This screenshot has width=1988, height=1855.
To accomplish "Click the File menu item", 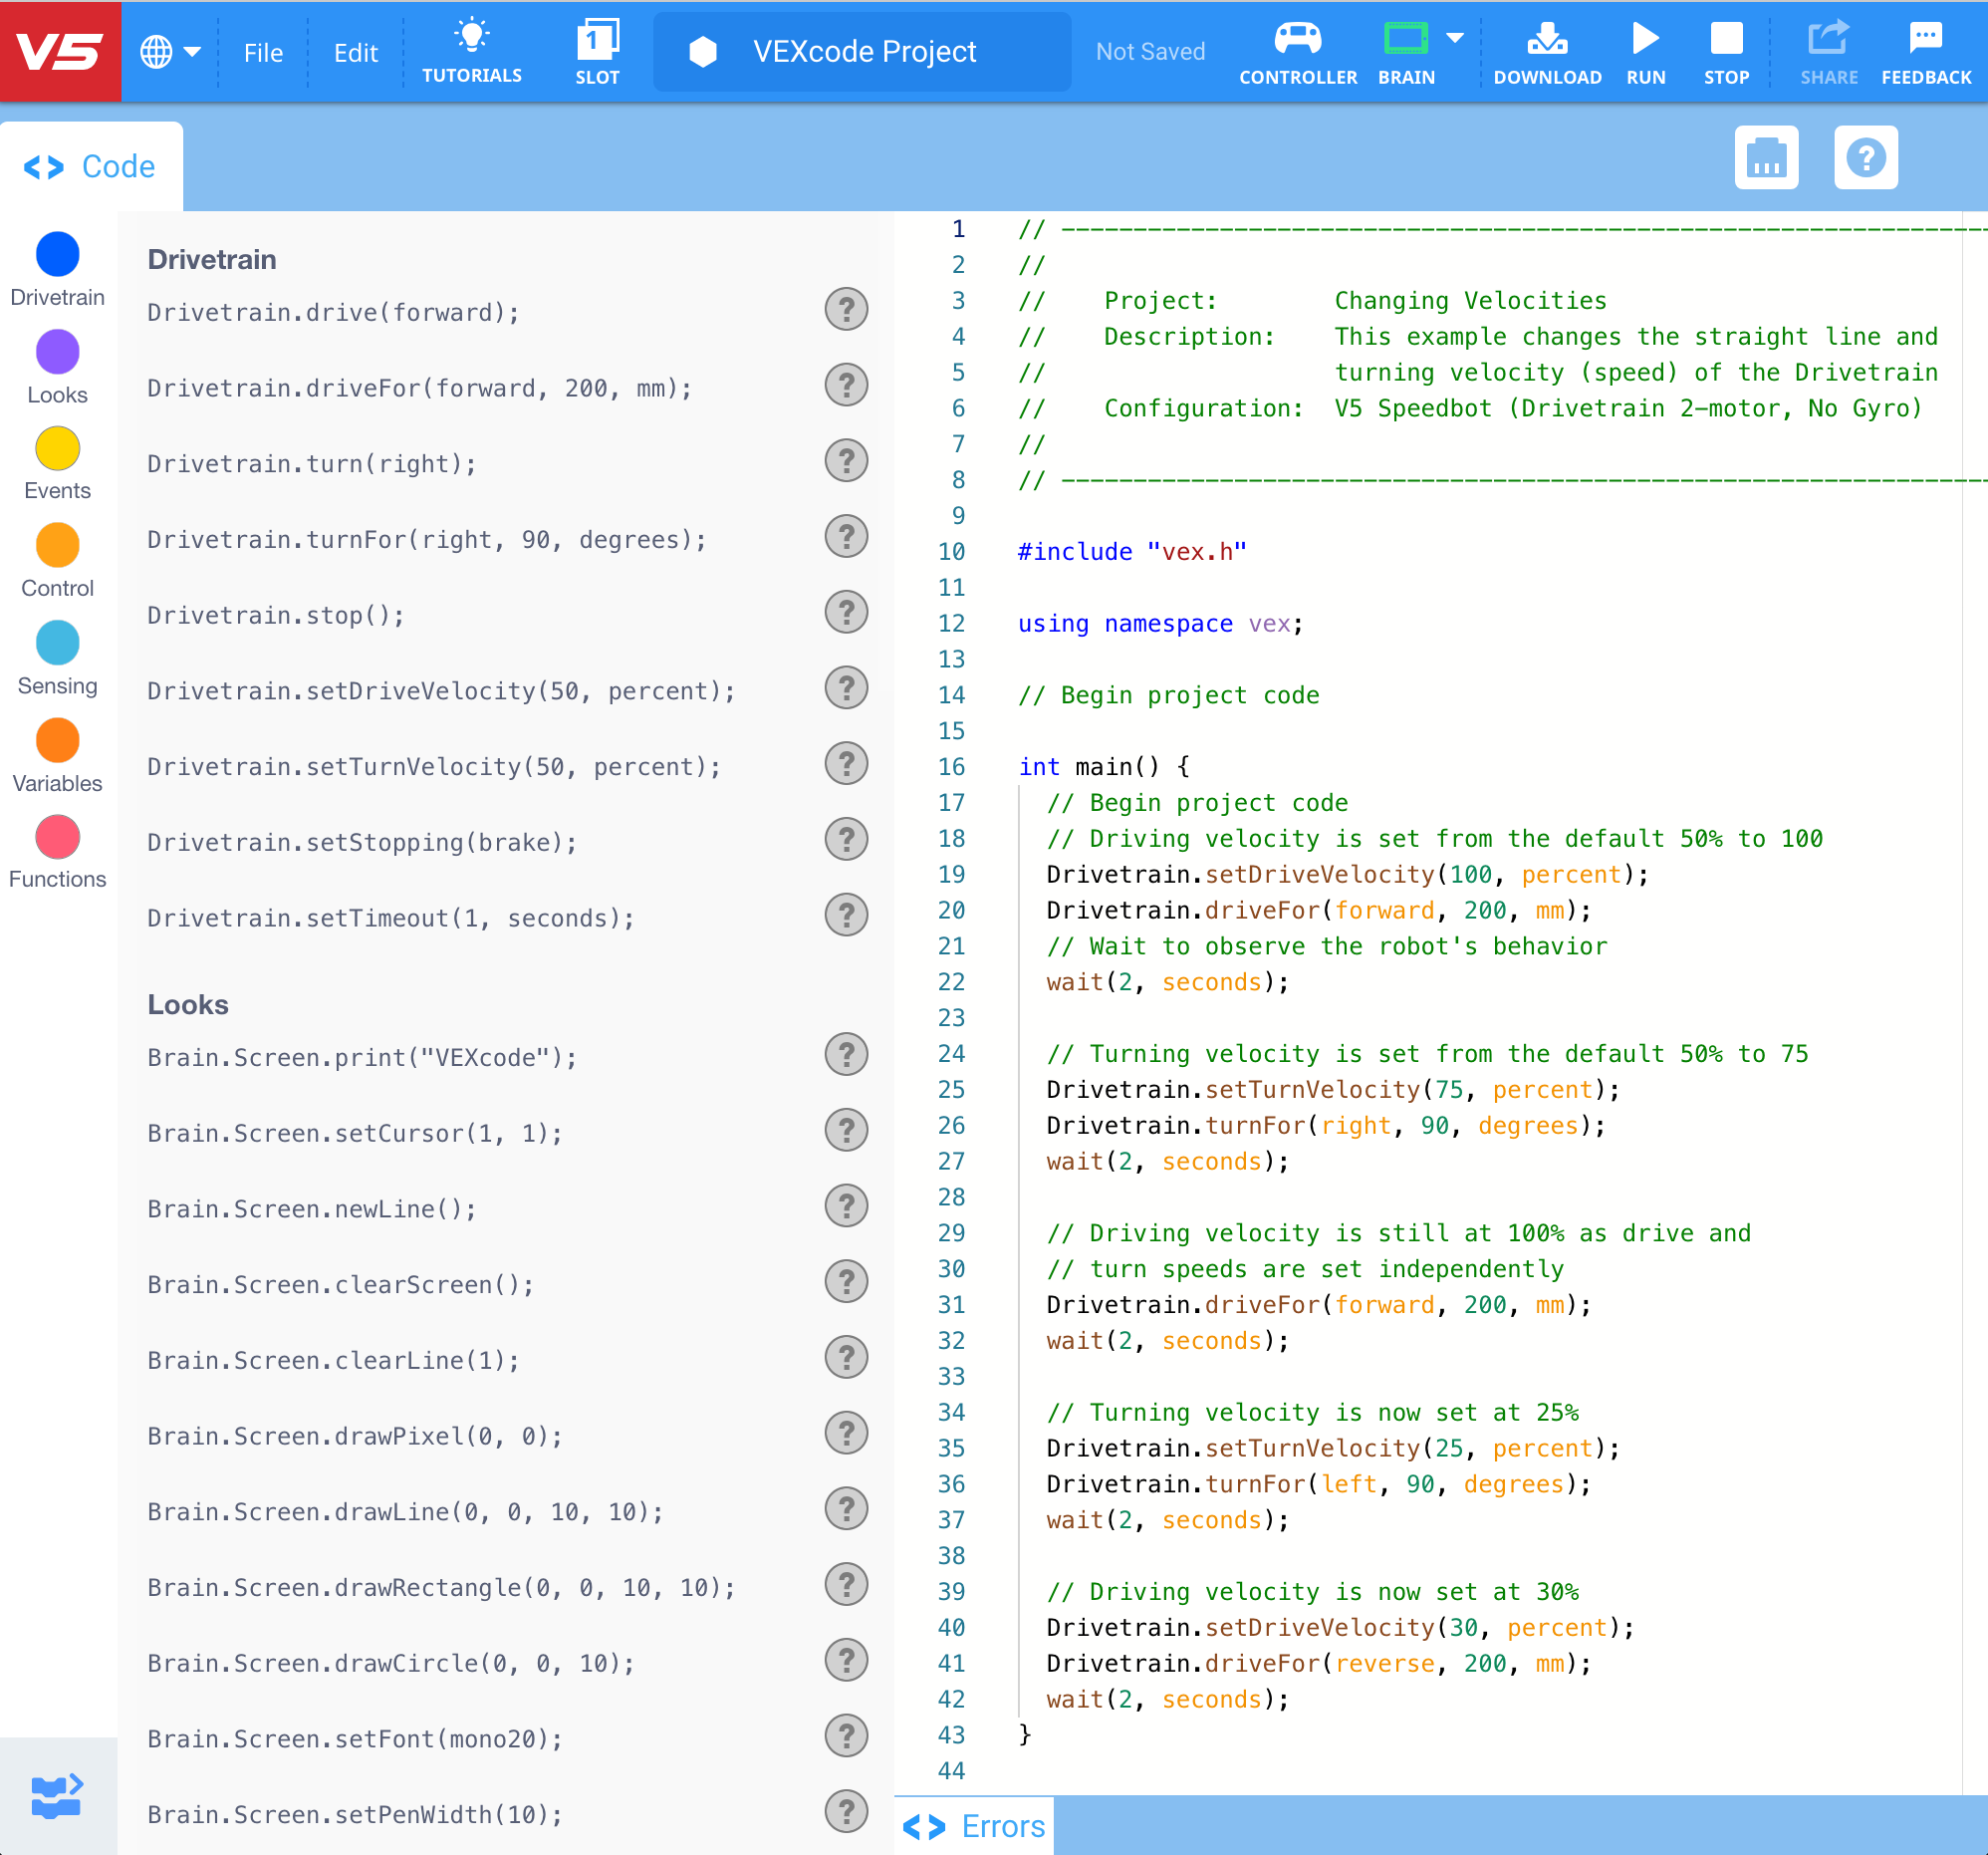I will coord(265,52).
